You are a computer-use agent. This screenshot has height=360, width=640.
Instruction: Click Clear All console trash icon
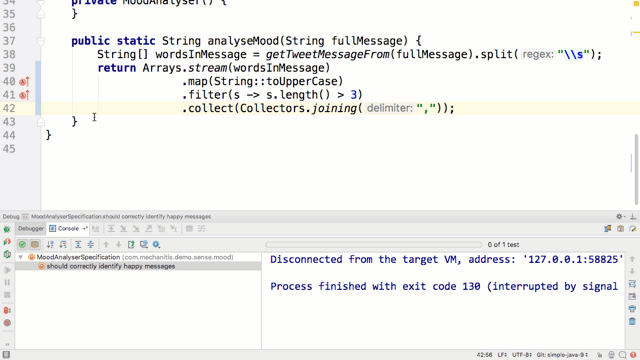click(x=632, y=322)
